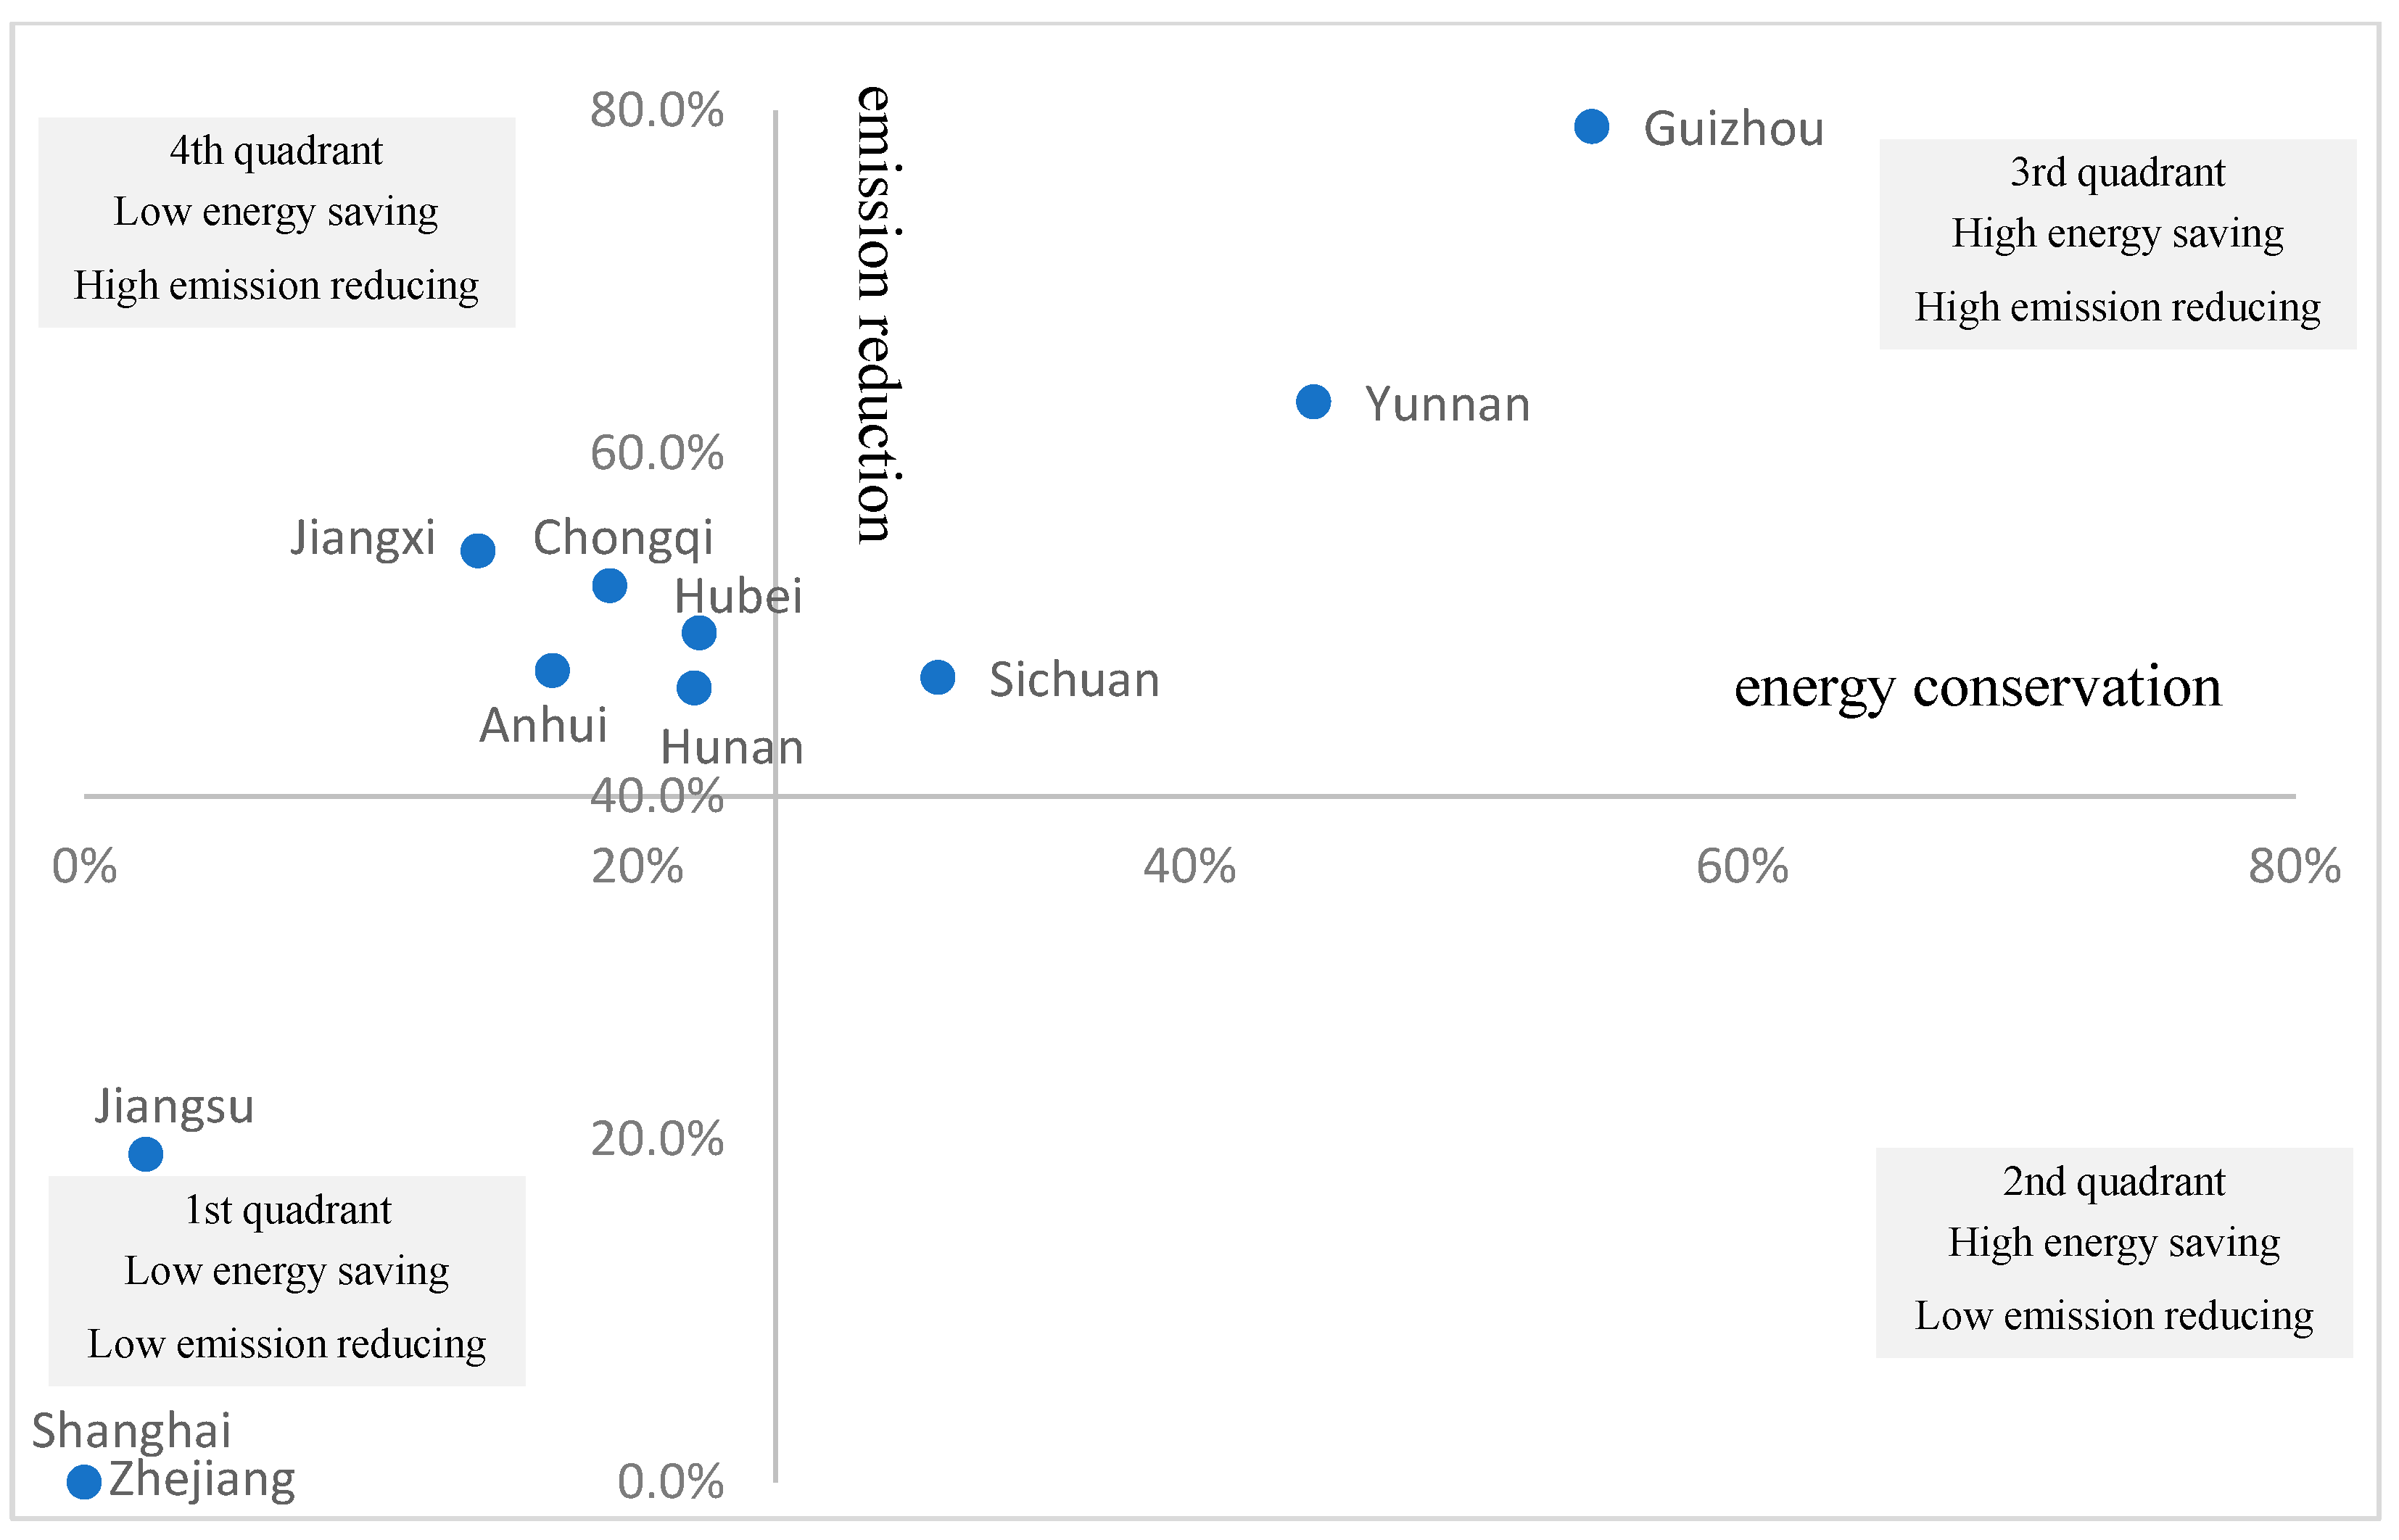This screenshot has width=2399, height=1540.
Task: Select the Jiangxi data point
Action: pos(478,550)
